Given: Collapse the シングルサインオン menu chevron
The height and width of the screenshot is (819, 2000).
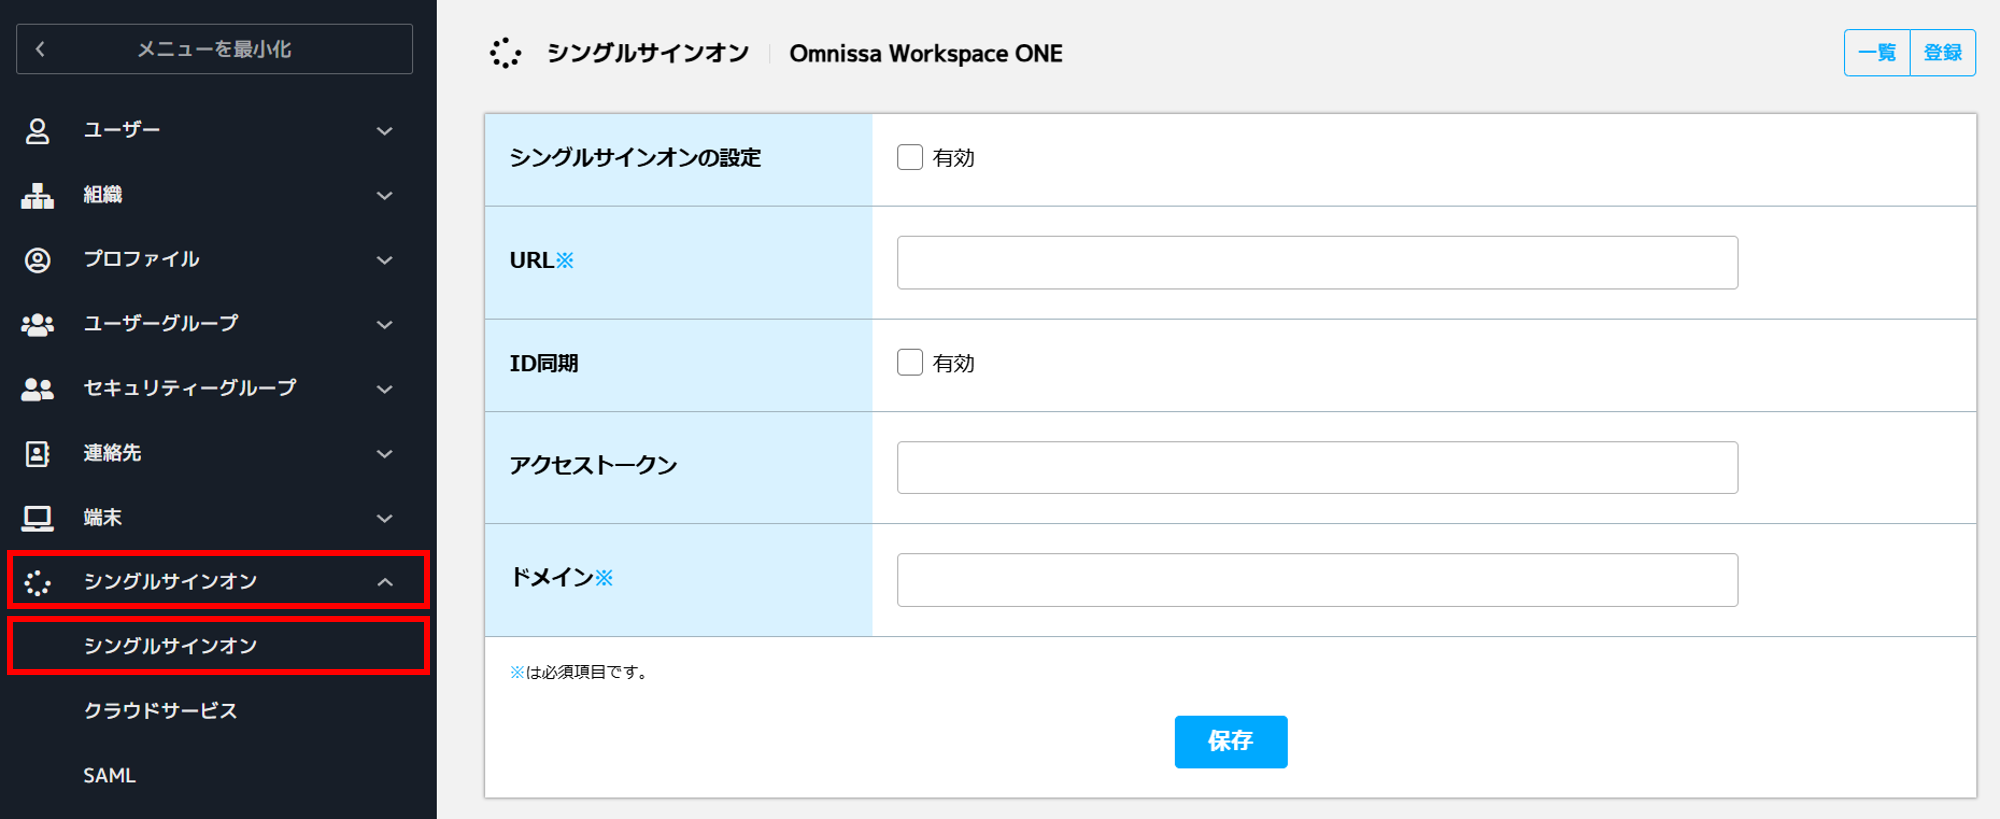Looking at the screenshot, I should coord(385,582).
